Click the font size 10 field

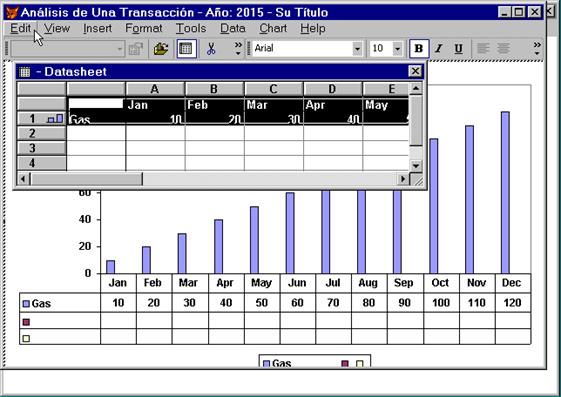point(381,49)
